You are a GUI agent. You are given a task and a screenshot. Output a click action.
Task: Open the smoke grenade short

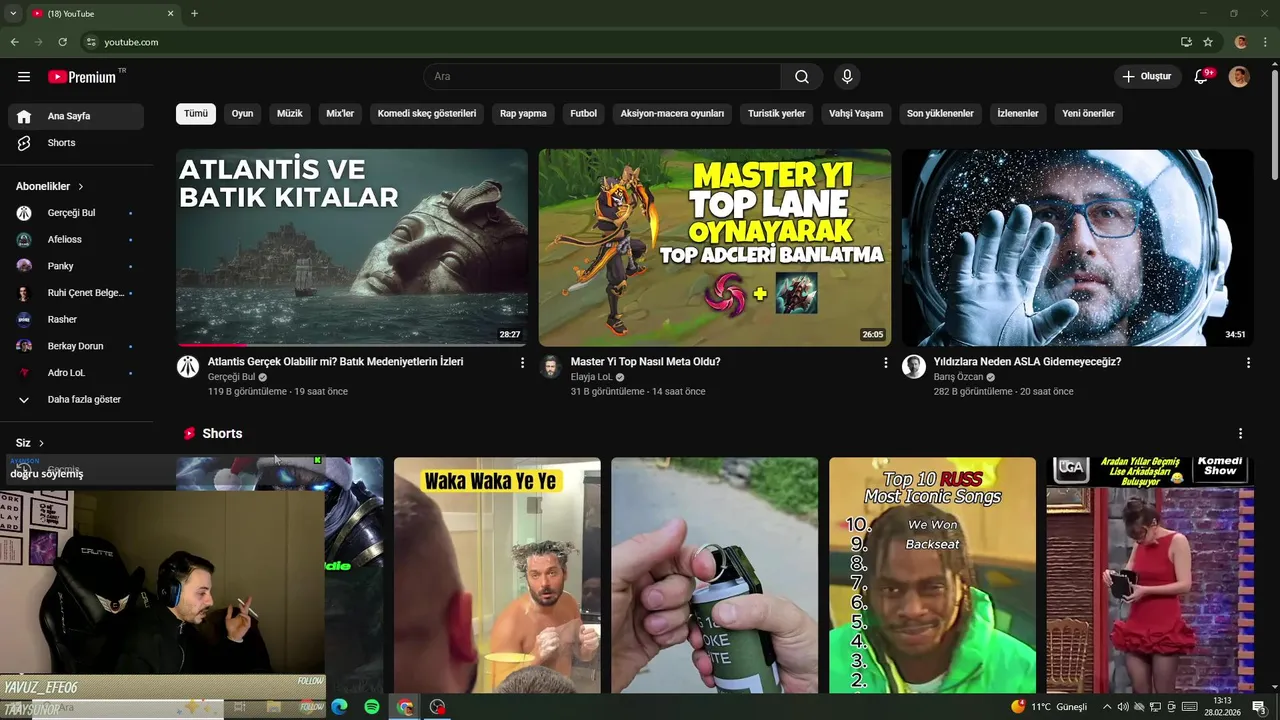coord(715,576)
